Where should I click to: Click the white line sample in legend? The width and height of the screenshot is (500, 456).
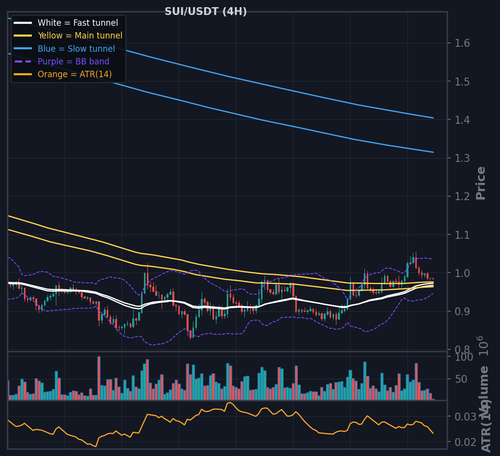(x=23, y=23)
